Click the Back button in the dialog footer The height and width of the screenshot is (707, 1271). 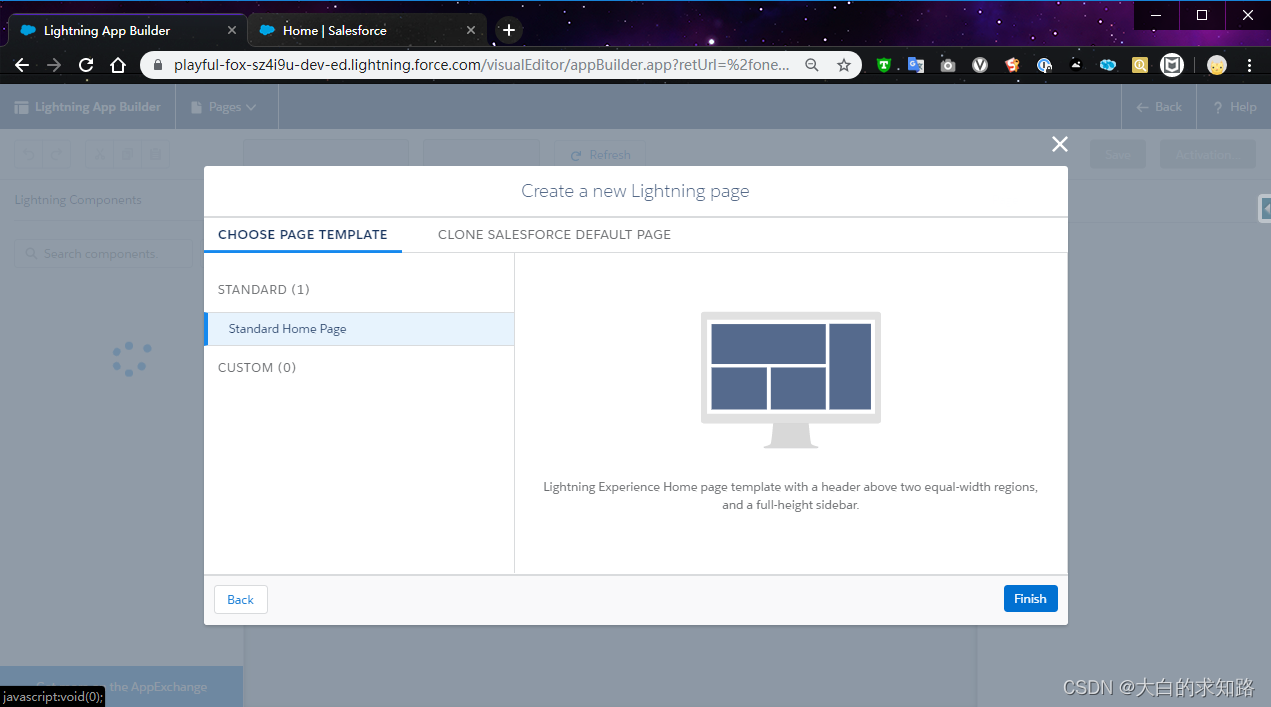240,600
